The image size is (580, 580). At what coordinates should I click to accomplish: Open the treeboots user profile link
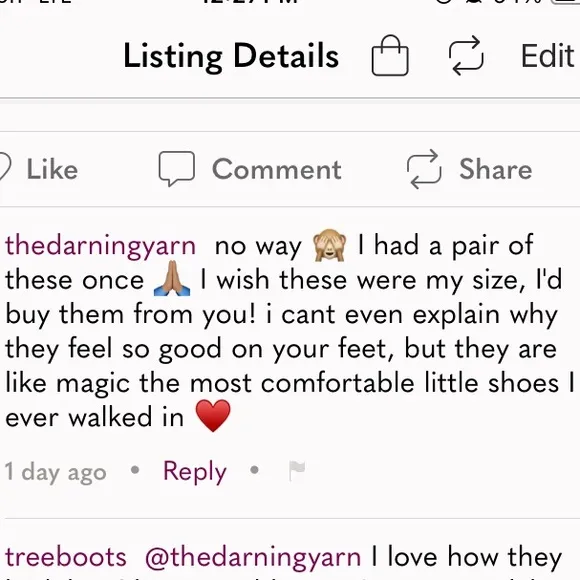coord(66,557)
